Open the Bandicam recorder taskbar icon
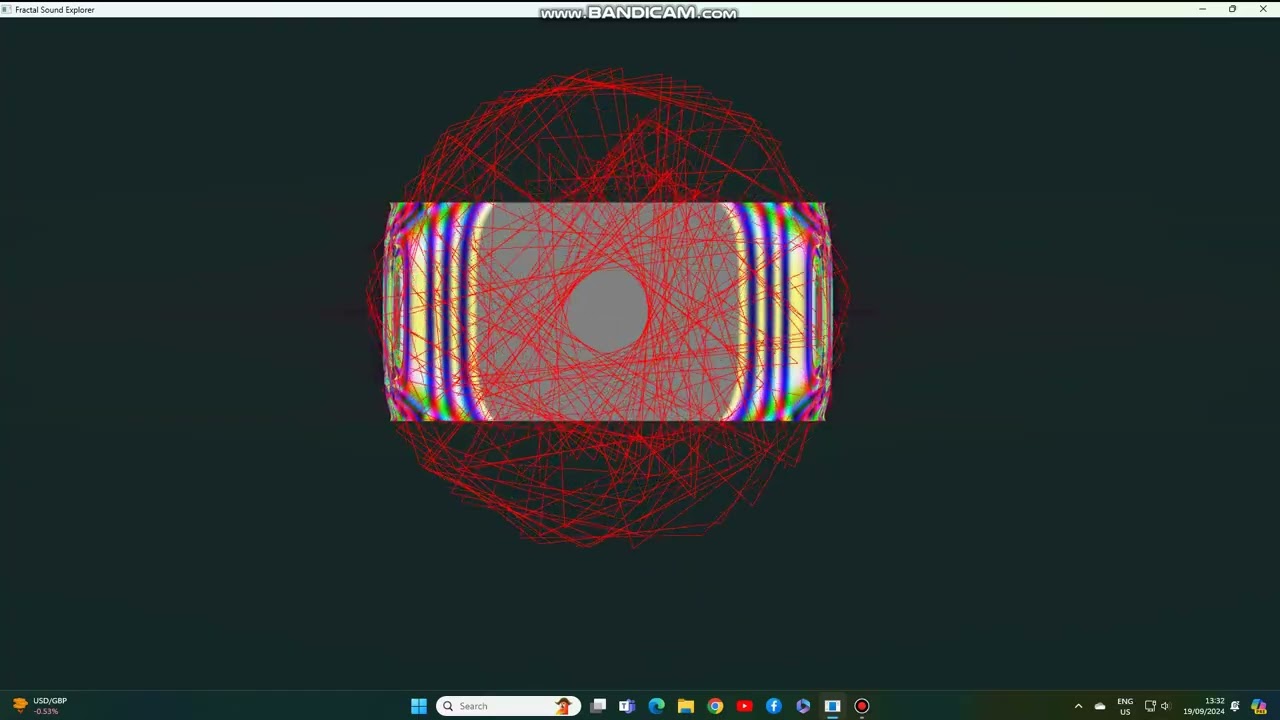Screen dimensions: 1280x720 tap(861, 706)
